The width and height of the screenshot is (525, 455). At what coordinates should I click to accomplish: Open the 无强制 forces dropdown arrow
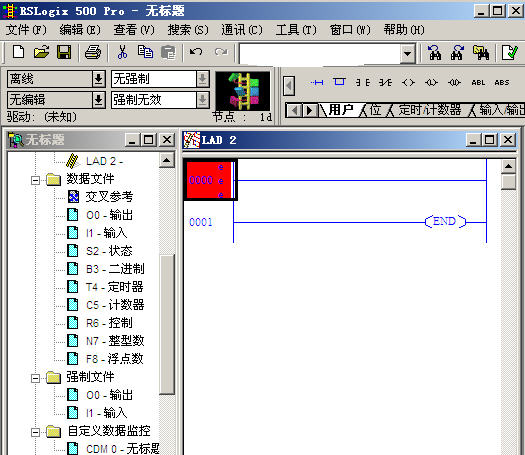coord(202,79)
